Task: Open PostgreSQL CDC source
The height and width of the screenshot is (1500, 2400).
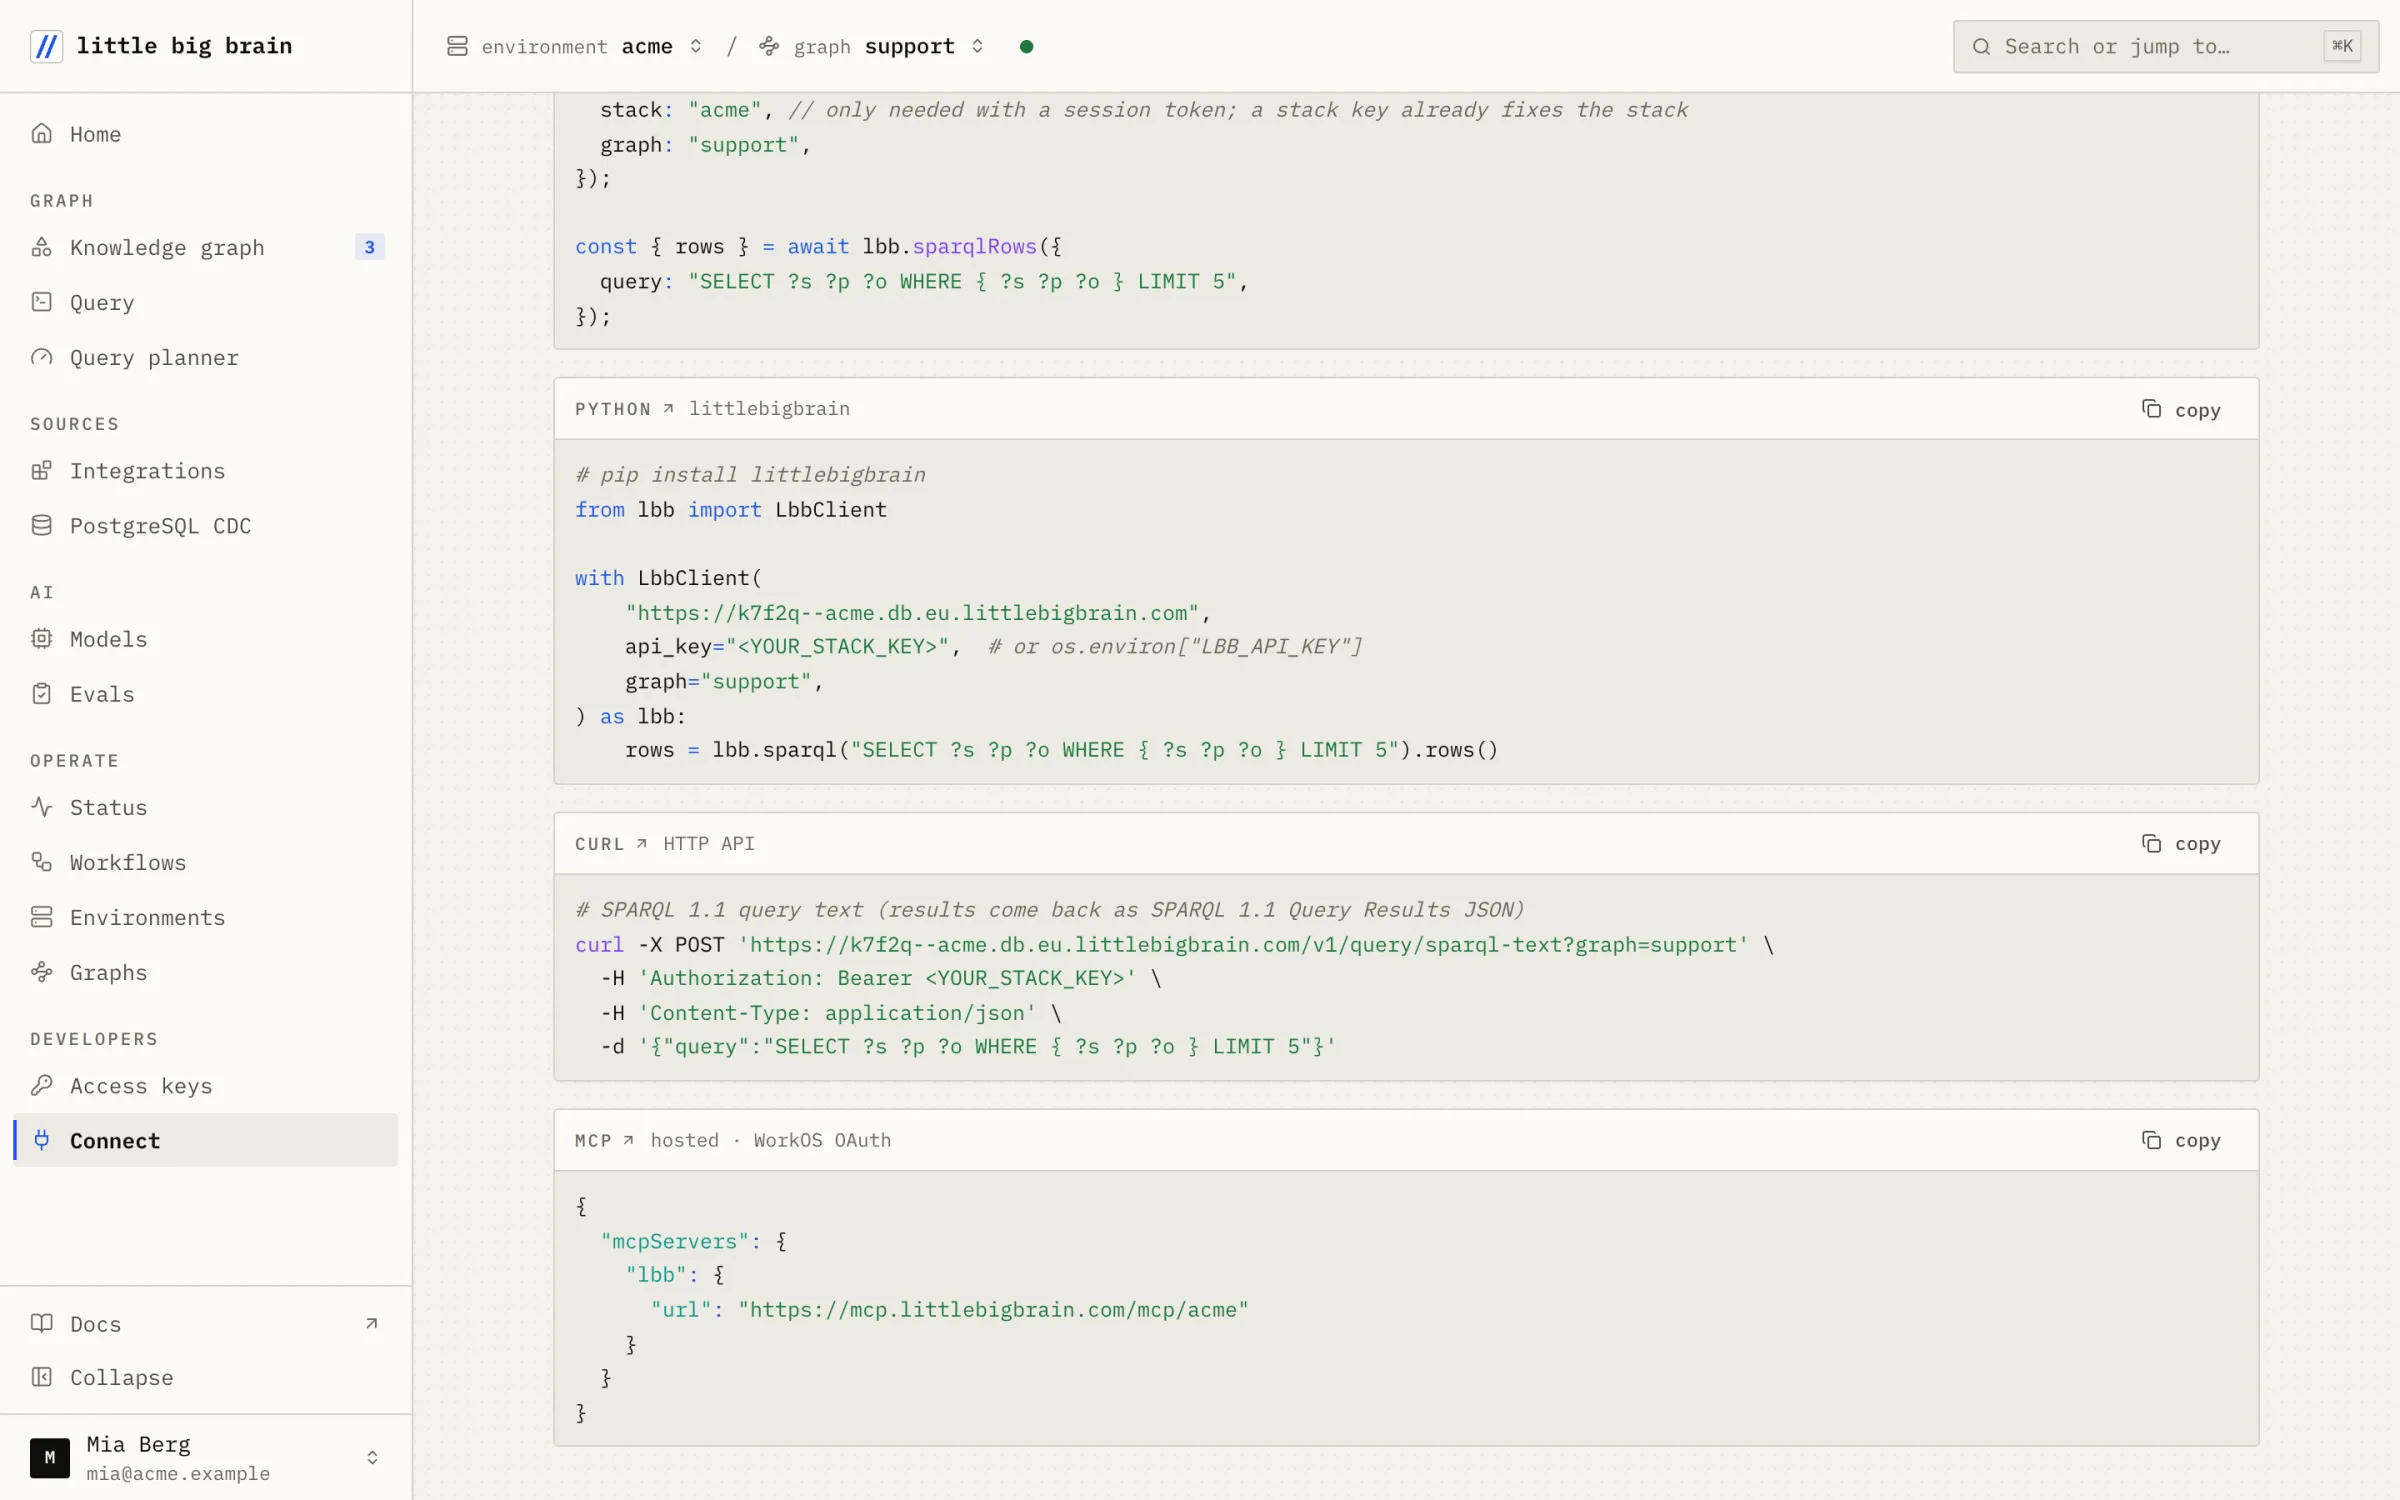Action: pos(205,525)
